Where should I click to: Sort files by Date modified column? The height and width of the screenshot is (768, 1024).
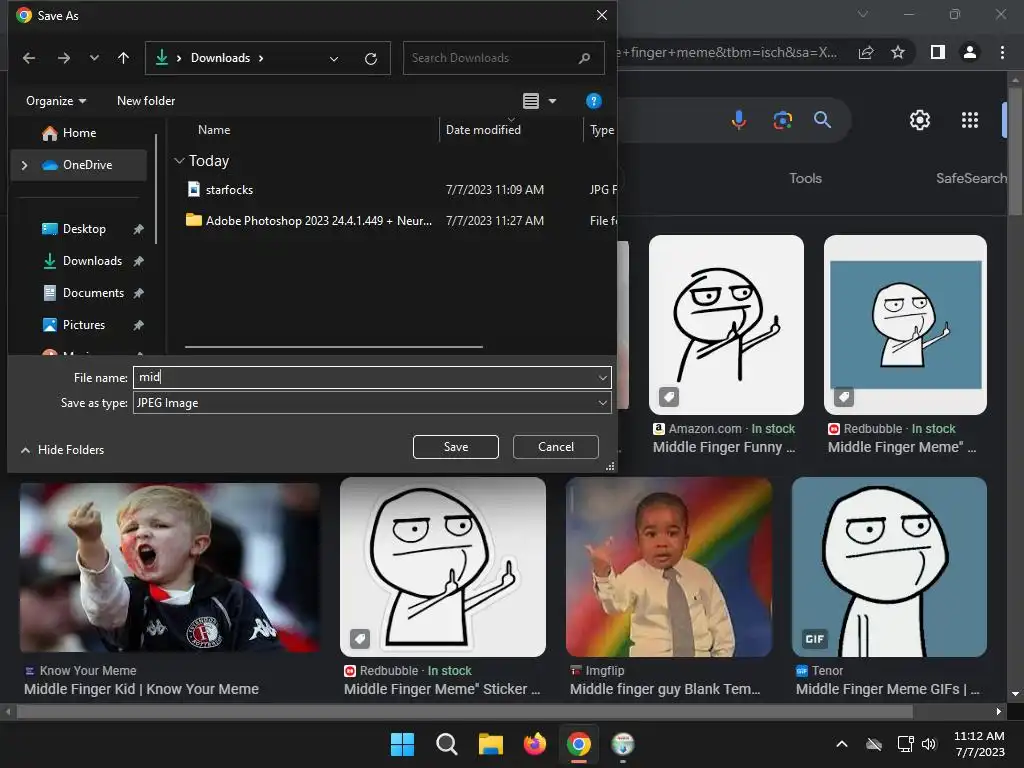point(483,130)
